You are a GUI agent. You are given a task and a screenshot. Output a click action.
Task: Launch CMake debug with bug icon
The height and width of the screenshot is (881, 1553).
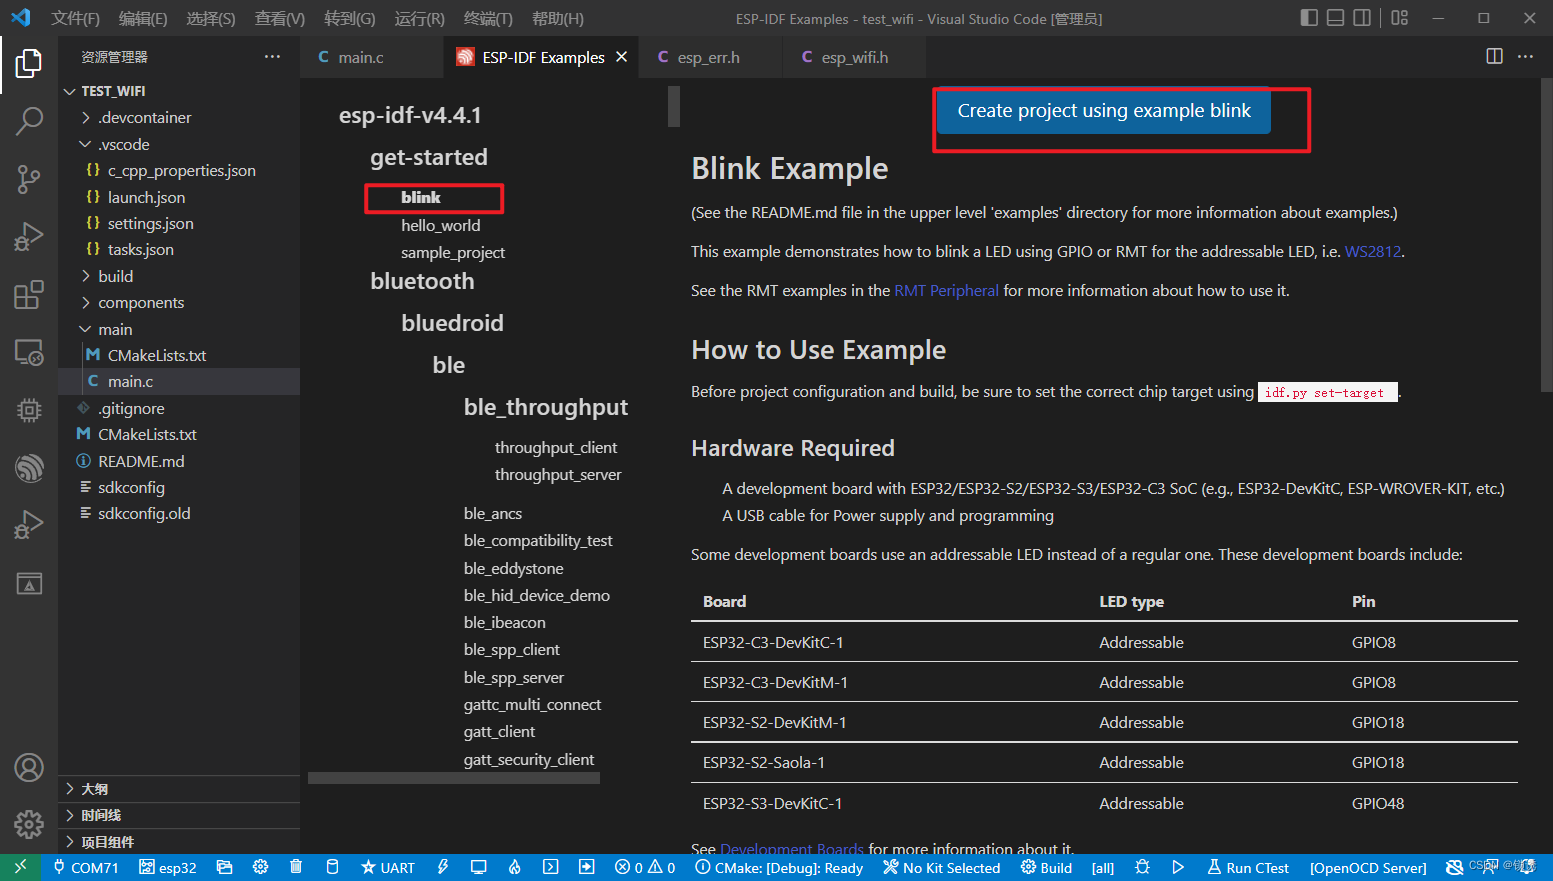[x=1143, y=868]
